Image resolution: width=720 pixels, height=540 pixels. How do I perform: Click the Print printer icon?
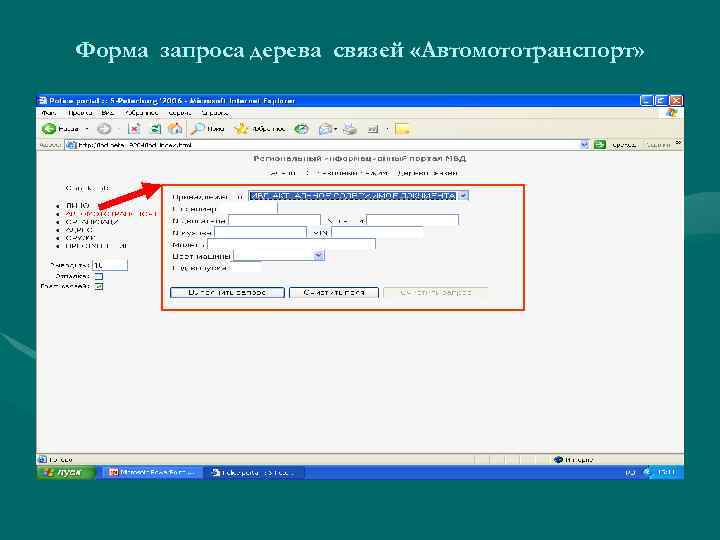click(350, 129)
